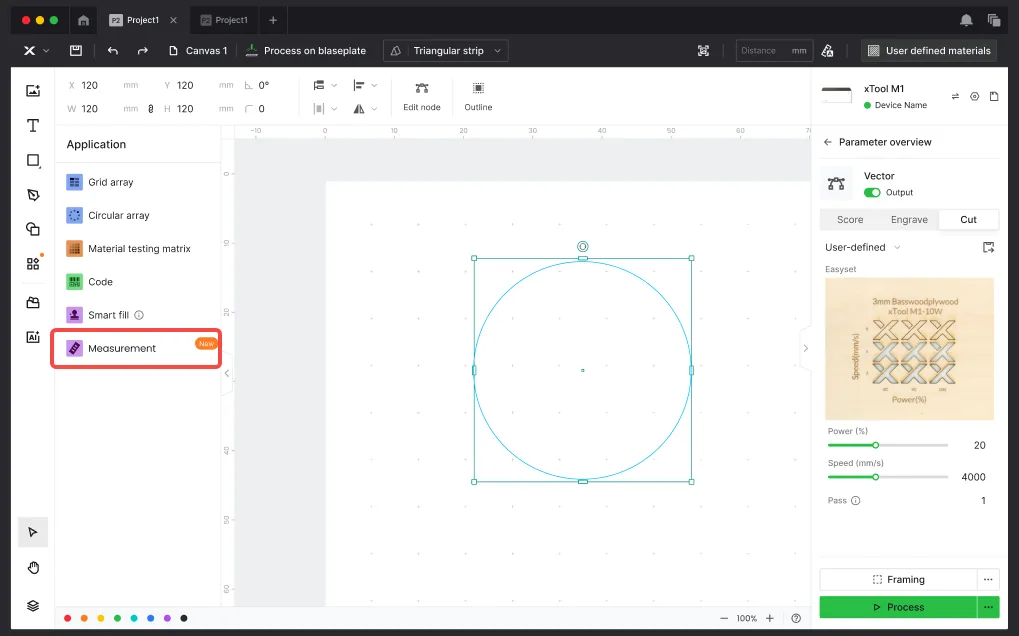Zoom in with the plus icon
The height and width of the screenshot is (636, 1019).
coord(769,618)
